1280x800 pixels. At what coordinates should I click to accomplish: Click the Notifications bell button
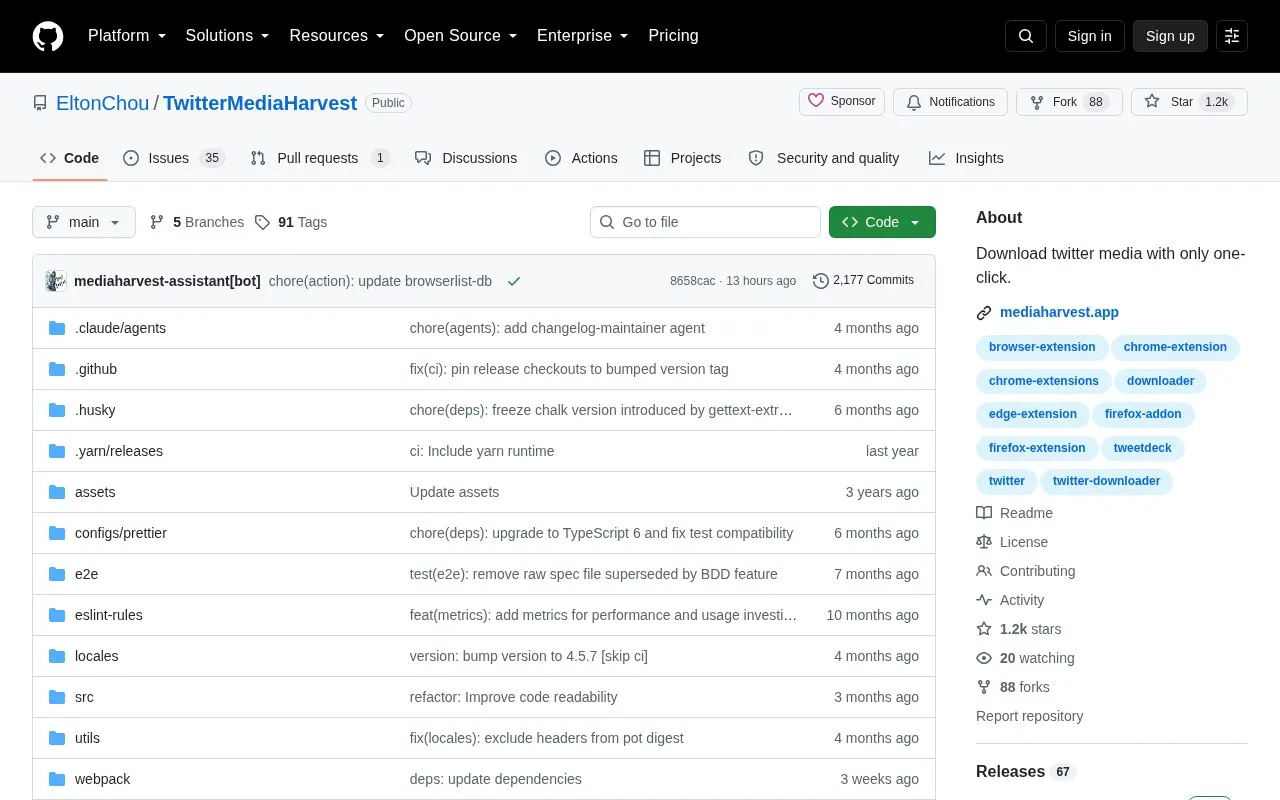[x=950, y=102]
